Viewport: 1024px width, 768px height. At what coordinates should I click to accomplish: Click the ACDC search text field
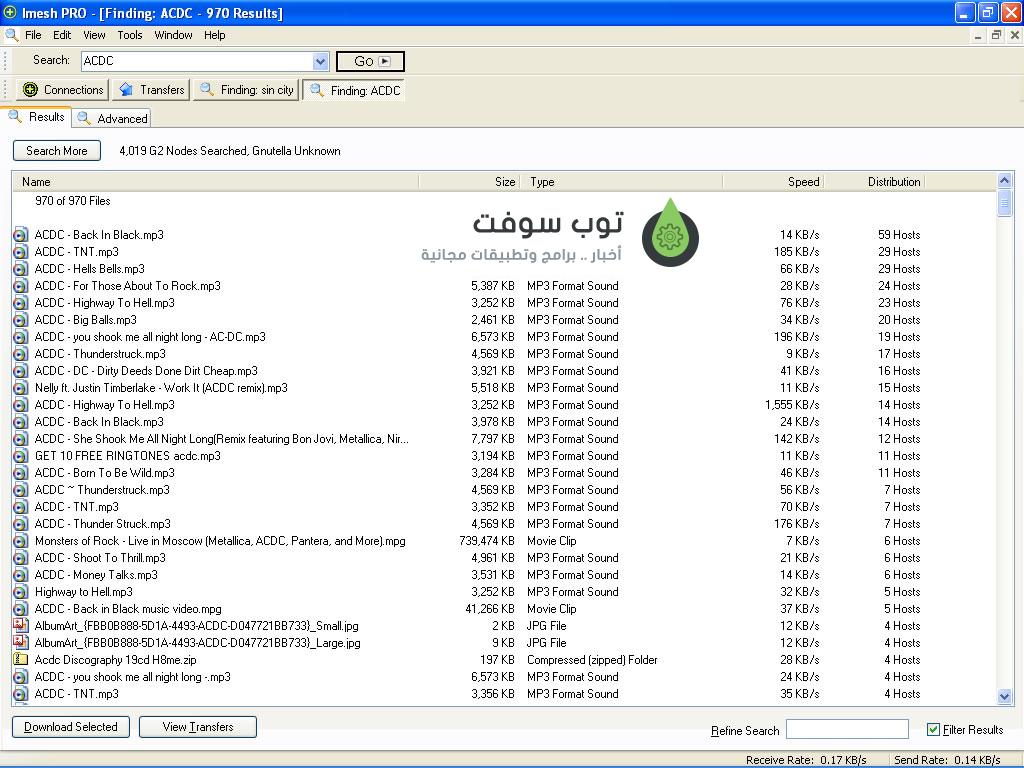(x=198, y=61)
